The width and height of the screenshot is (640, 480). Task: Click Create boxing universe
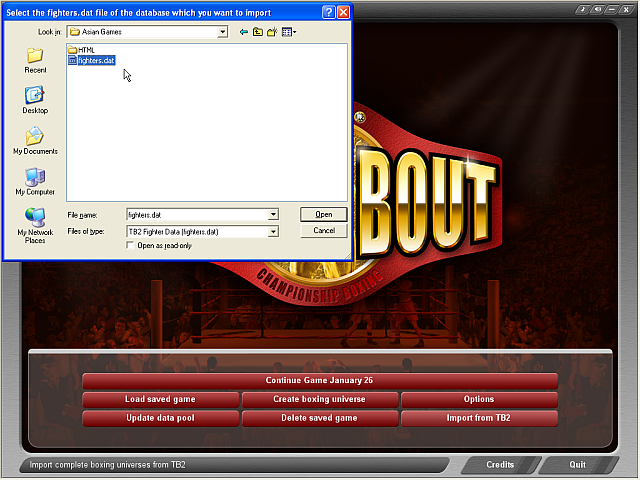coord(320,400)
